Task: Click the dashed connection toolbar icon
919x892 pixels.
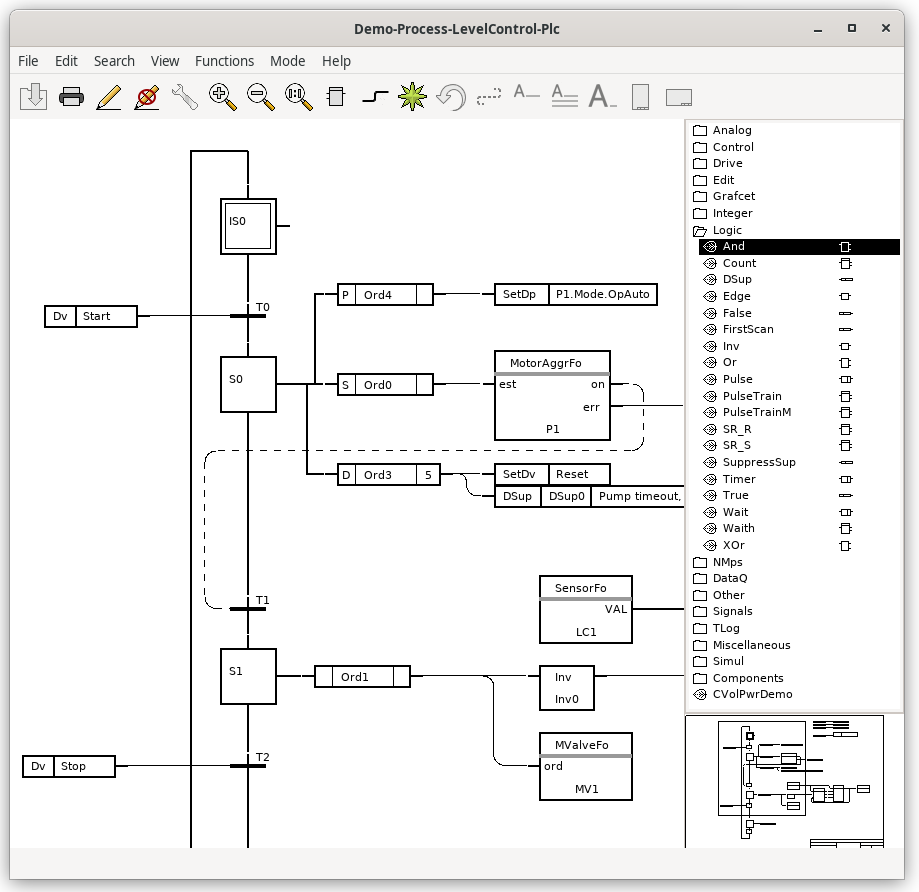Action: [489, 96]
